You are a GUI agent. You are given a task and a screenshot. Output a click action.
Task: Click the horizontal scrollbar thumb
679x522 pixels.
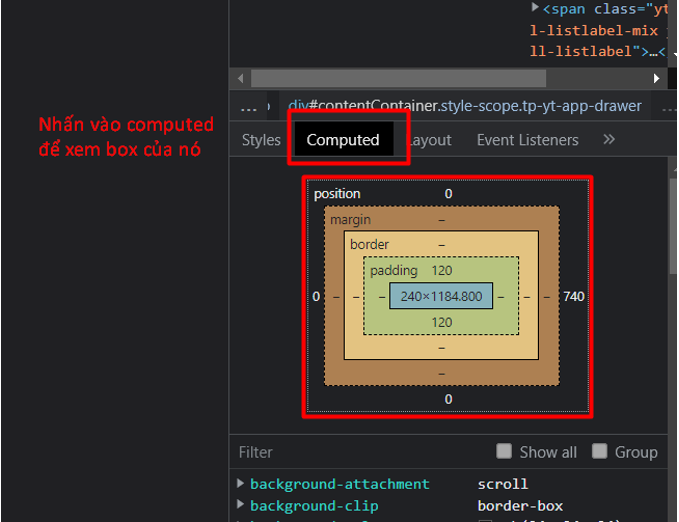pos(398,78)
